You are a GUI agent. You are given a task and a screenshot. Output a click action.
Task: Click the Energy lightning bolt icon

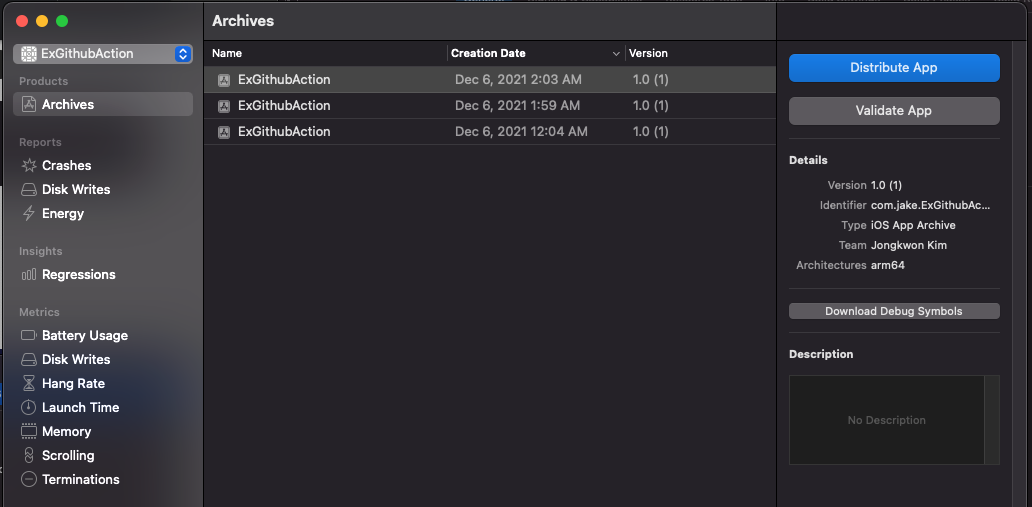(28, 213)
